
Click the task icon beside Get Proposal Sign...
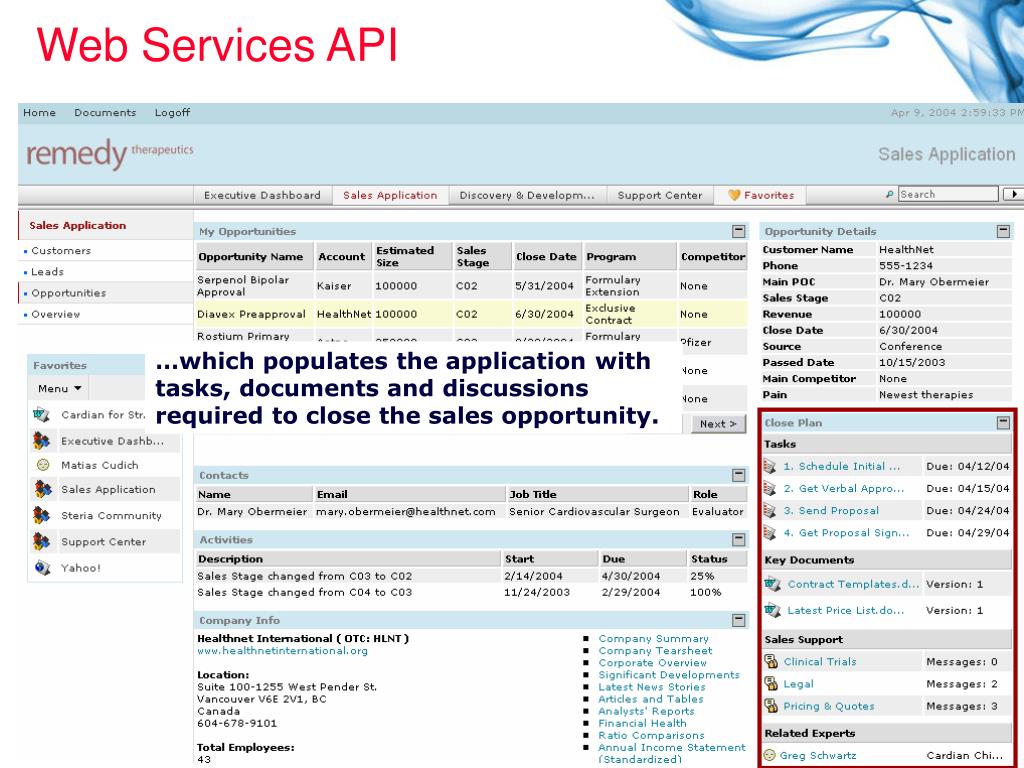tap(770, 533)
